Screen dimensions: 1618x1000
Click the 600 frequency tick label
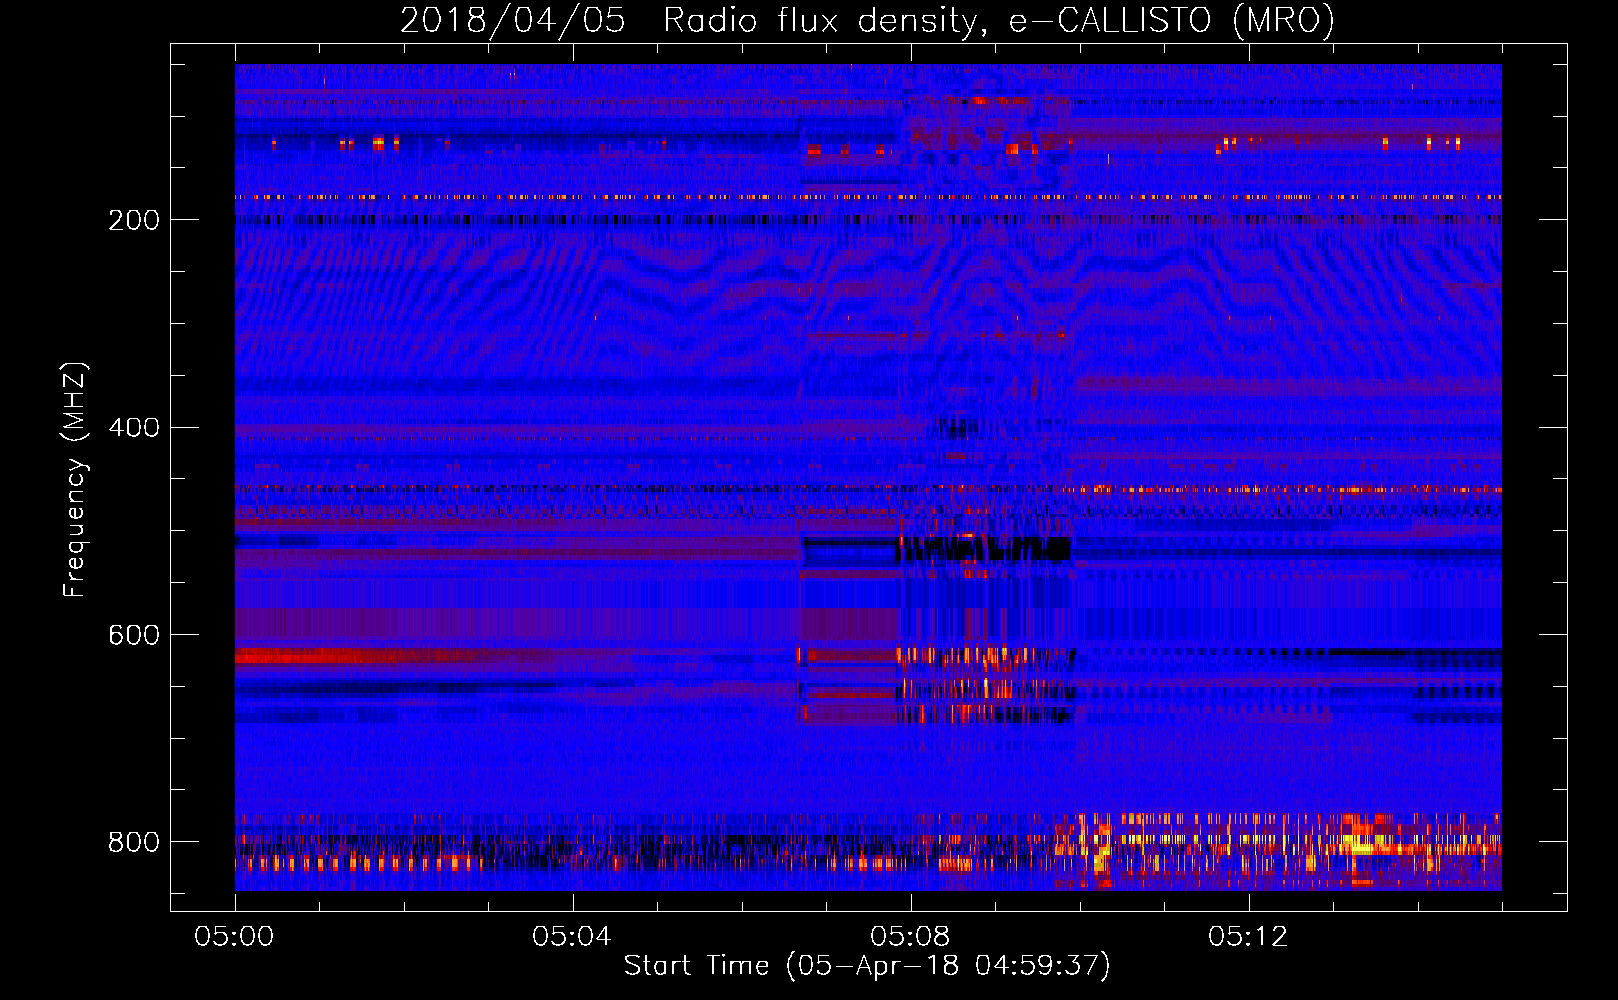point(134,636)
